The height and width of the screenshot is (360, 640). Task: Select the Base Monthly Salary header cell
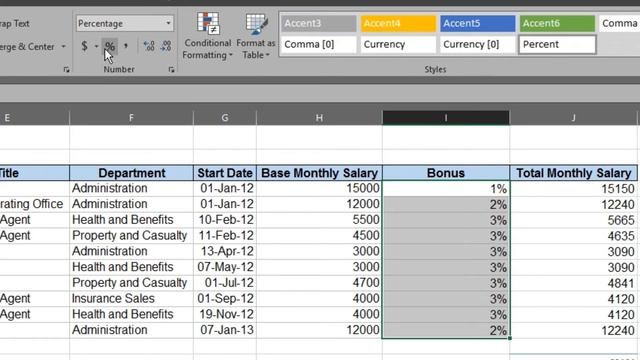[x=319, y=173]
